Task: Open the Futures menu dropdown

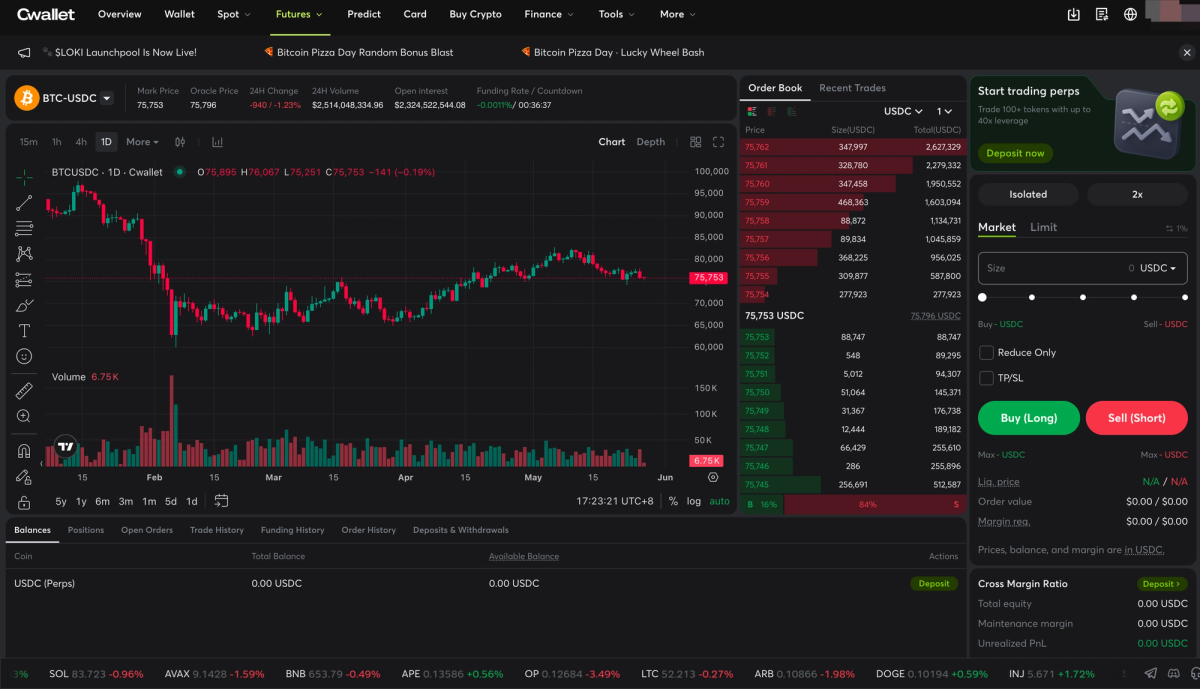Action: (x=299, y=14)
